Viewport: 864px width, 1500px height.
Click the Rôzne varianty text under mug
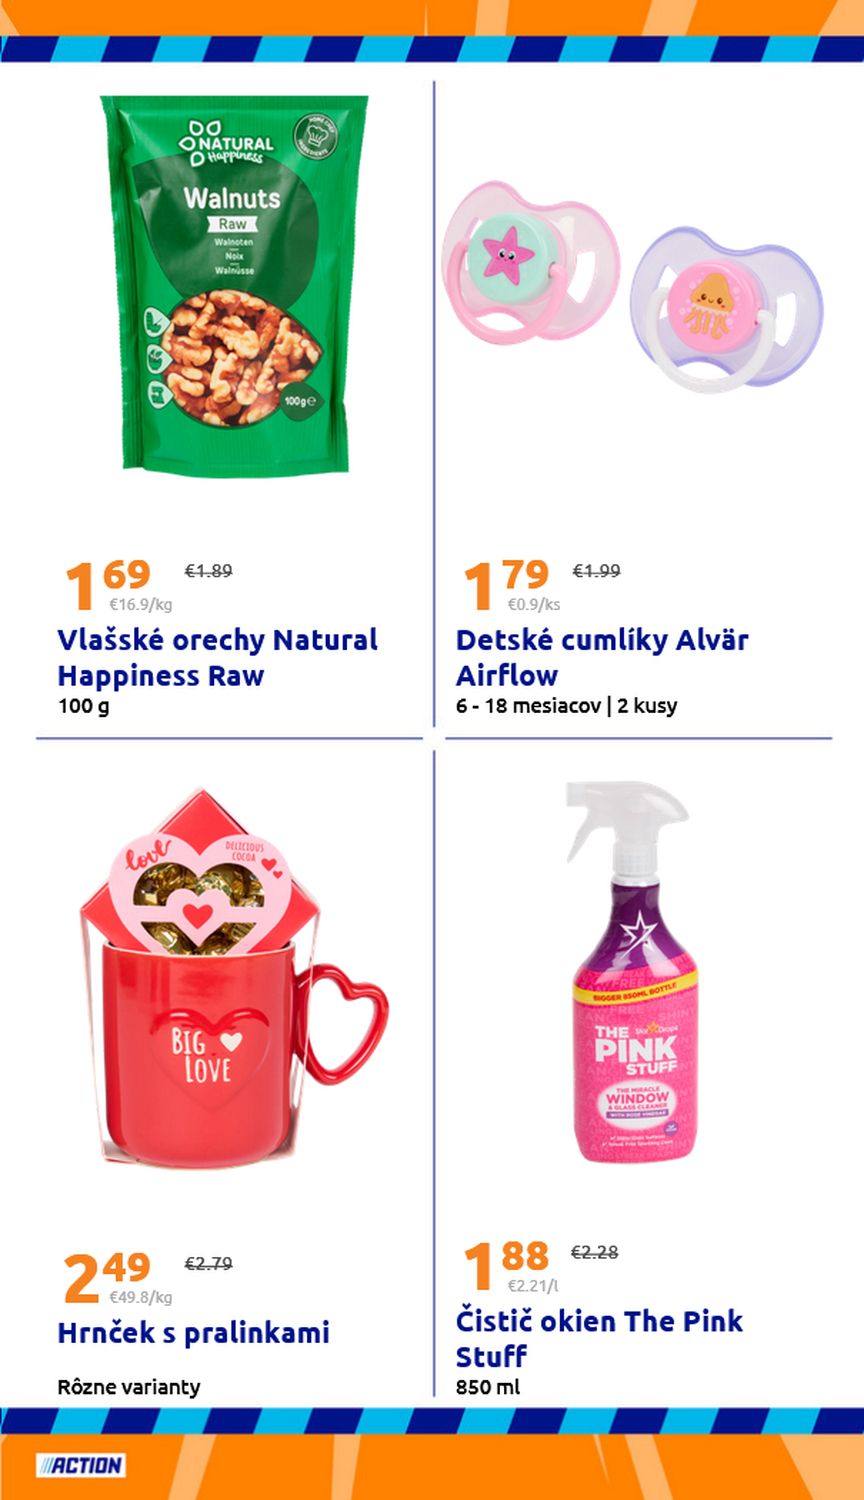click(x=129, y=1387)
